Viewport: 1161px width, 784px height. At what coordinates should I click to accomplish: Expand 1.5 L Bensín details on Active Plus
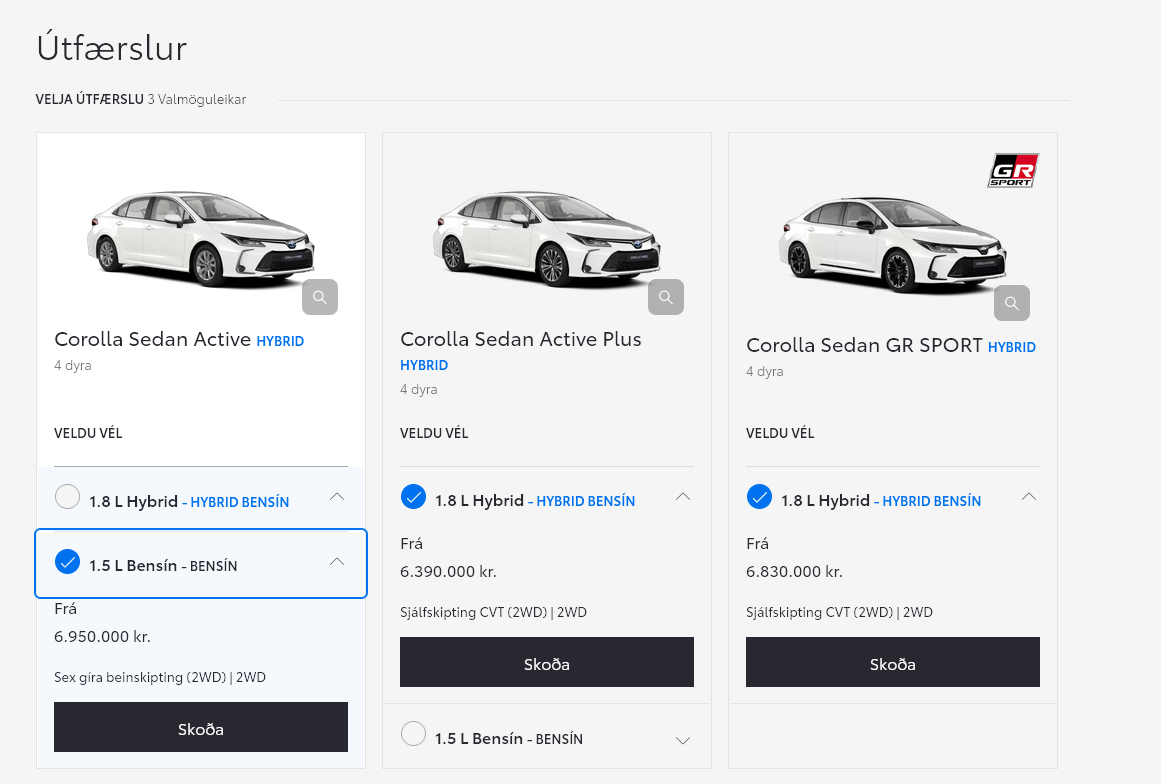tap(682, 740)
